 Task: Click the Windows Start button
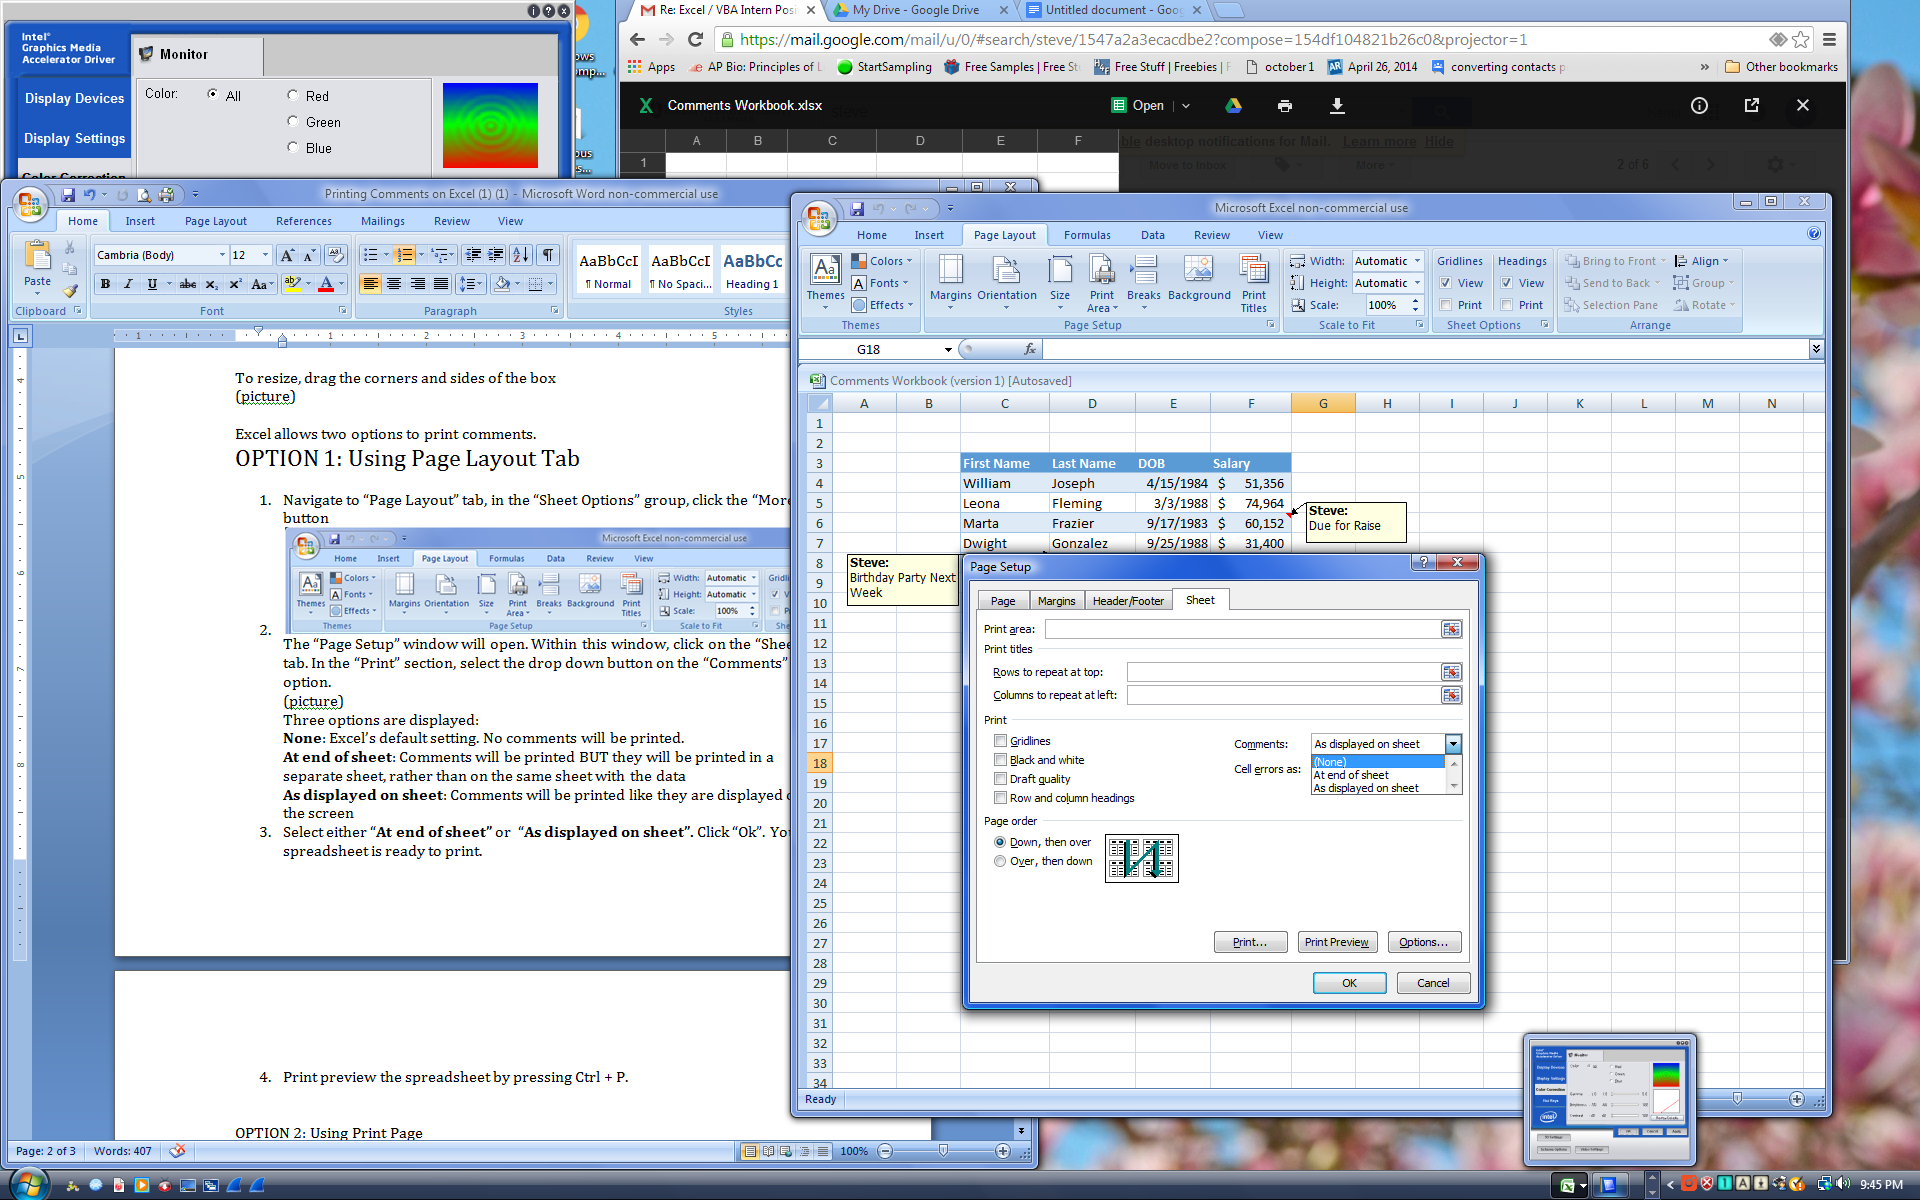pyautogui.click(x=28, y=1185)
